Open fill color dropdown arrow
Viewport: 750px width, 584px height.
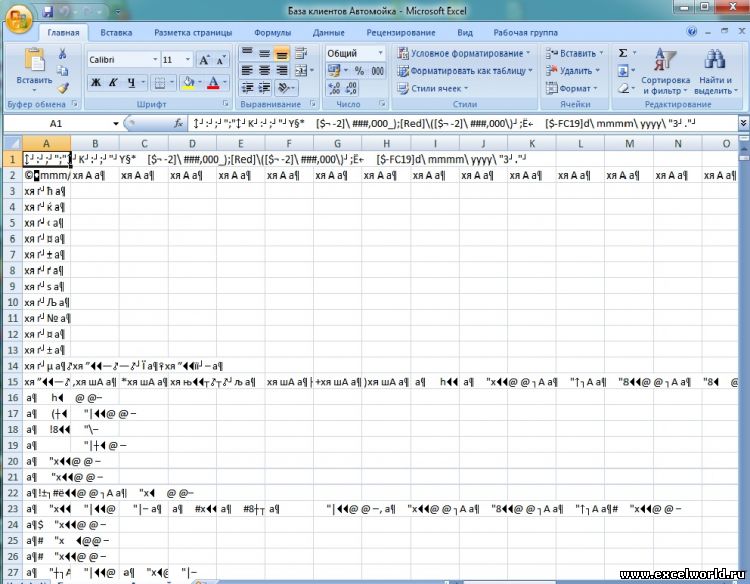pos(199,83)
